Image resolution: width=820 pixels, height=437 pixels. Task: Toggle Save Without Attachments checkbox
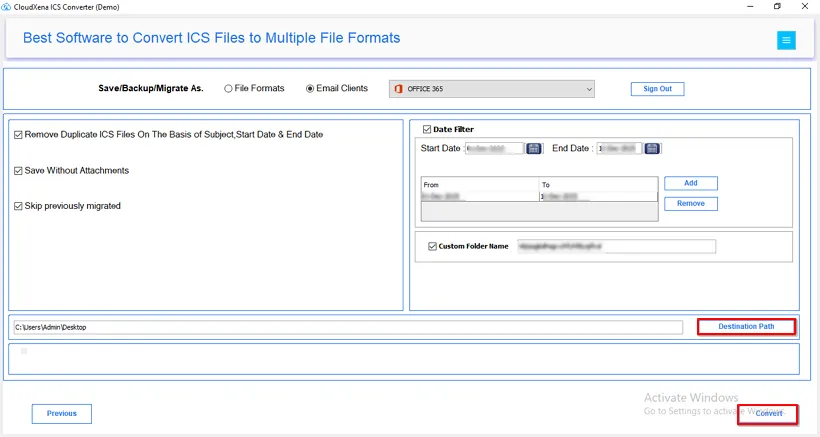(x=18, y=171)
